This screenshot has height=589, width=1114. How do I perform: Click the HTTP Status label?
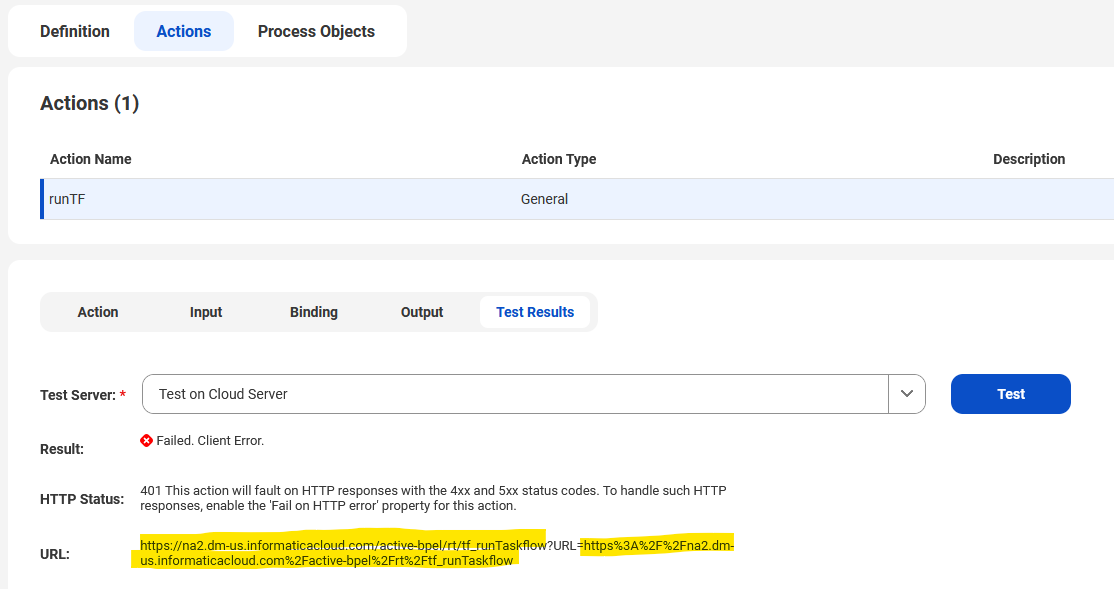coord(82,499)
